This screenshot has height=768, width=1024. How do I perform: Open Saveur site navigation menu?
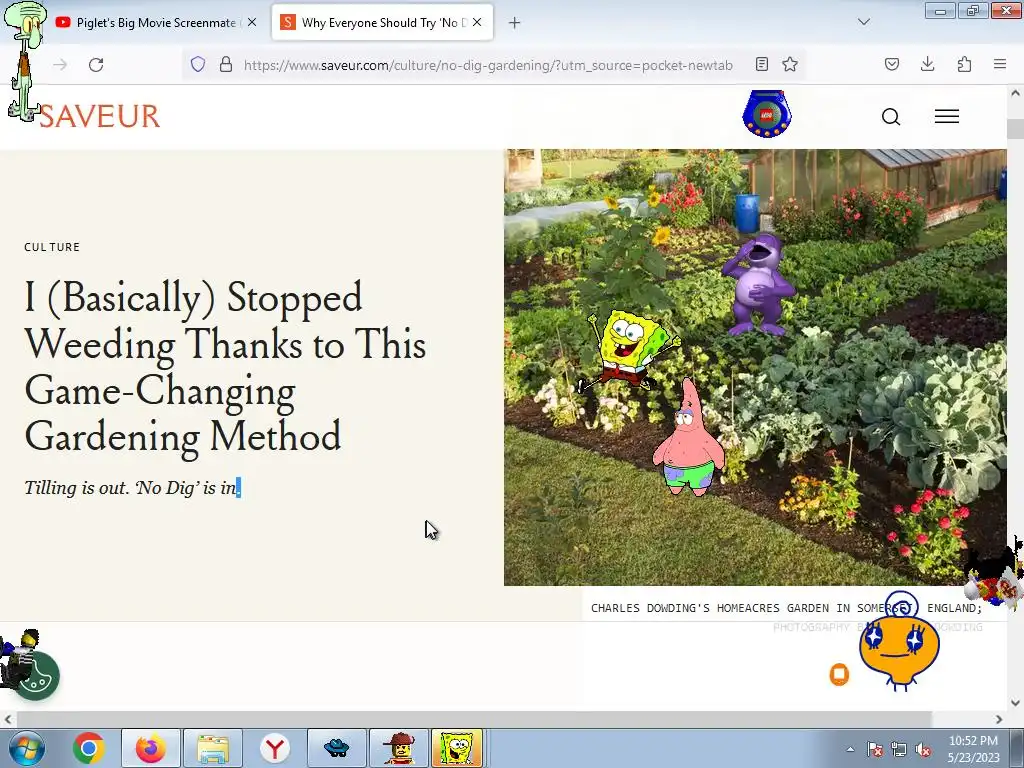coord(946,116)
